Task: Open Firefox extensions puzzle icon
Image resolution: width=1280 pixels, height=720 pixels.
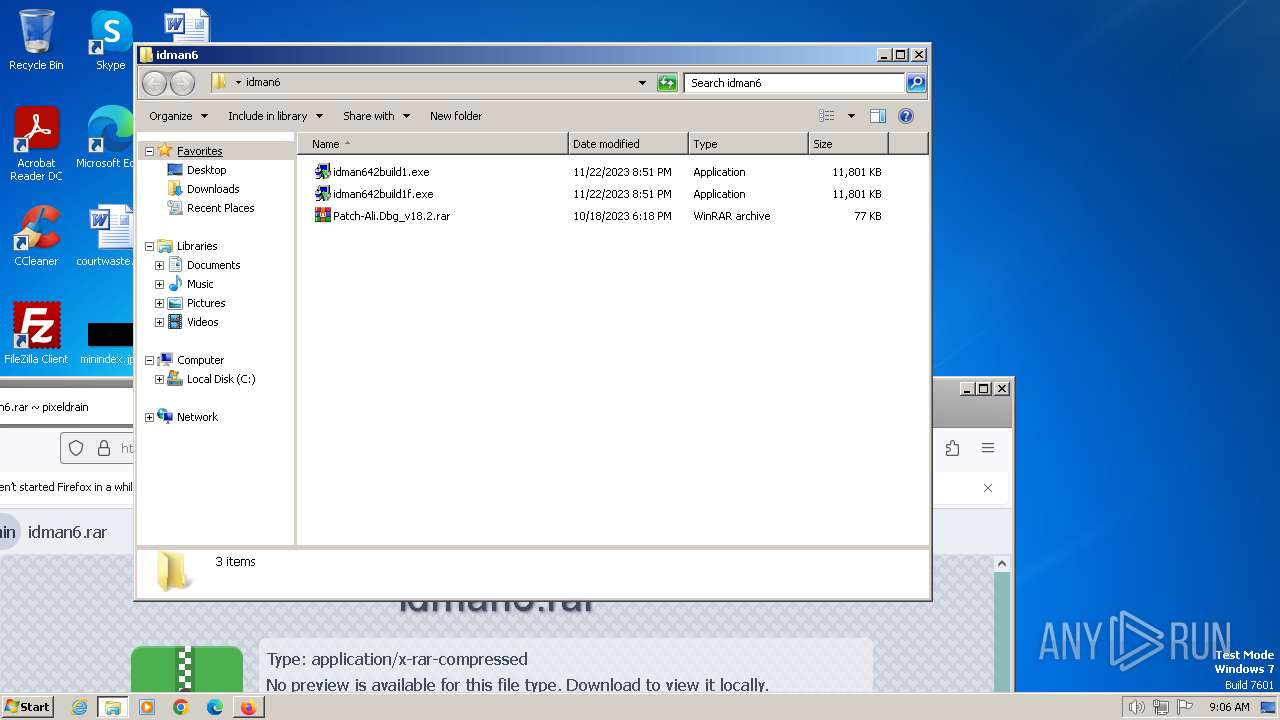Action: pyautogui.click(x=952, y=448)
